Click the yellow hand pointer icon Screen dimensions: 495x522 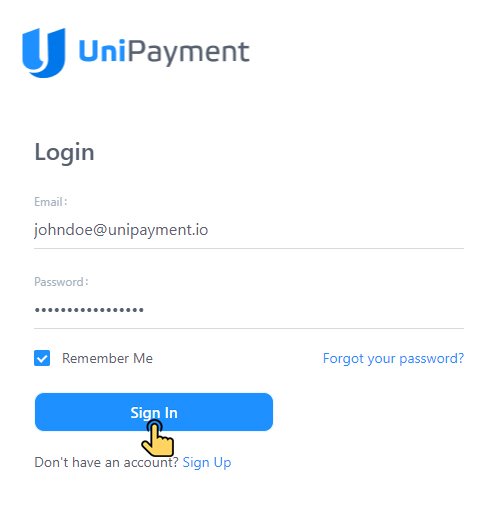tap(158, 438)
